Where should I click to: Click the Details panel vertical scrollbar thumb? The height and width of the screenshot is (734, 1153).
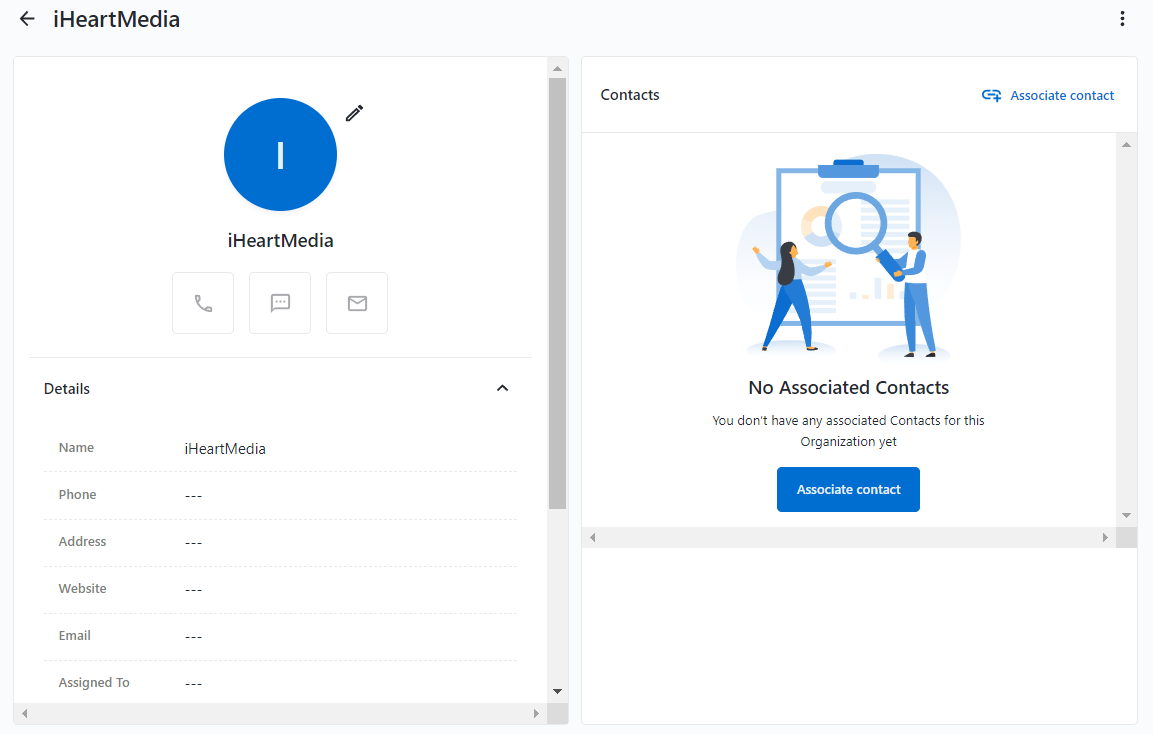[557, 293]
